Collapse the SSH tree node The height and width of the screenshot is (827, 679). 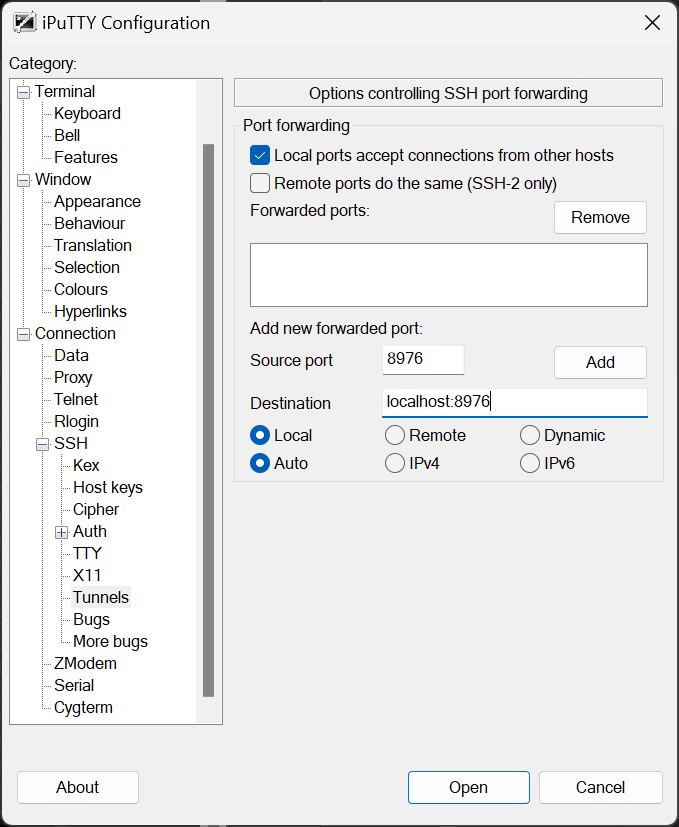point(42,445)
